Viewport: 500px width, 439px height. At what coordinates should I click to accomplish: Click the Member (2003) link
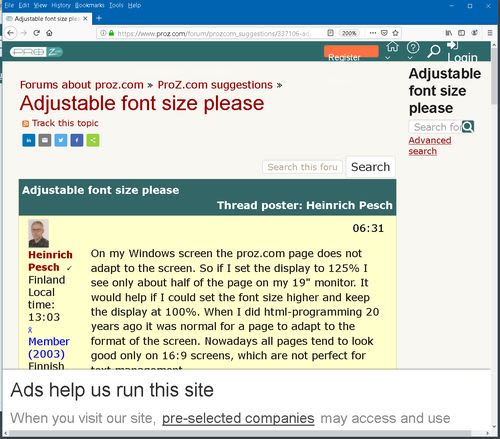click(49, 348)
